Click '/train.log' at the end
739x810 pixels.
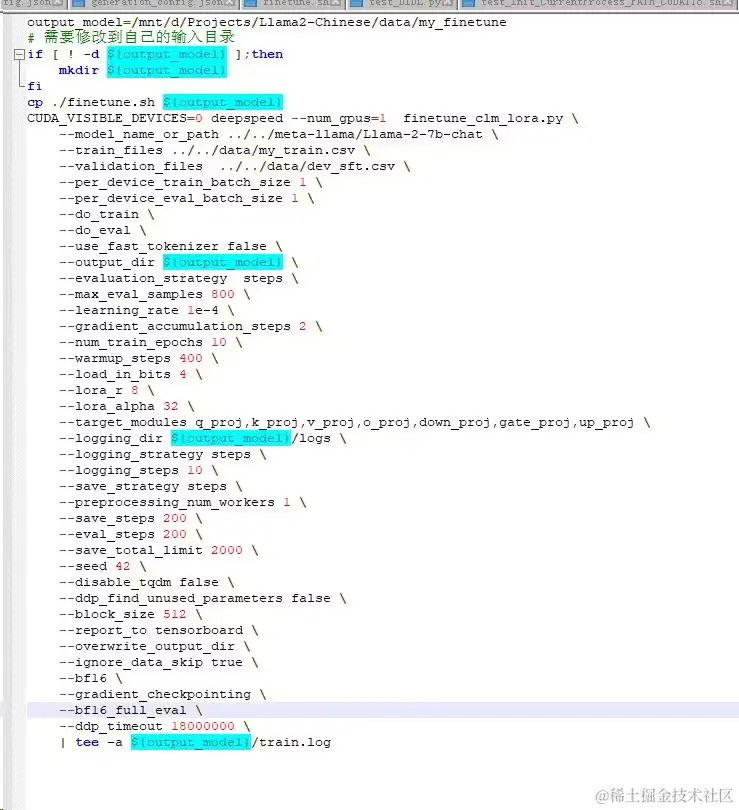click(x=291, y=743)
